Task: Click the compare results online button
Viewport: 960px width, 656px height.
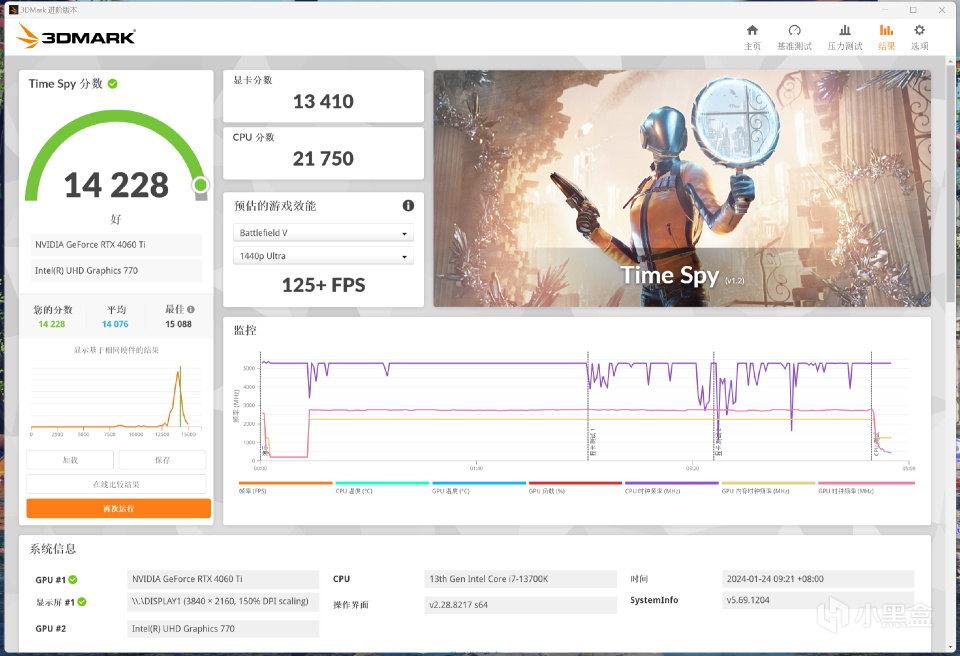Action: click(x=116, y=484)
